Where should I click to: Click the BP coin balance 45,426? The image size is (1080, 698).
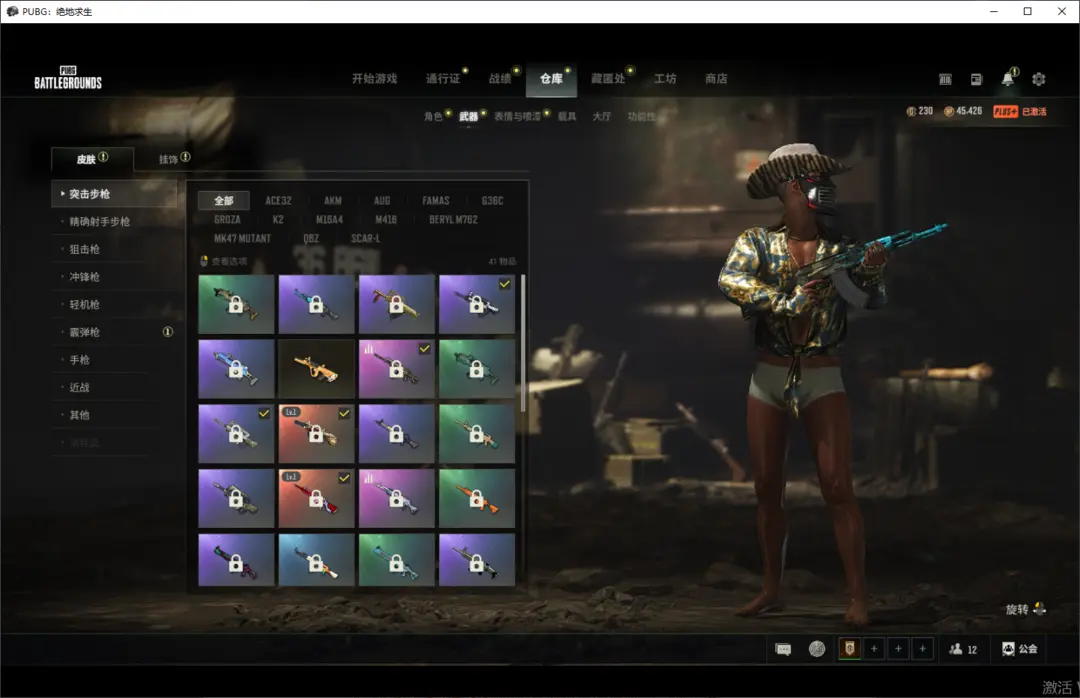pos(963,111)
